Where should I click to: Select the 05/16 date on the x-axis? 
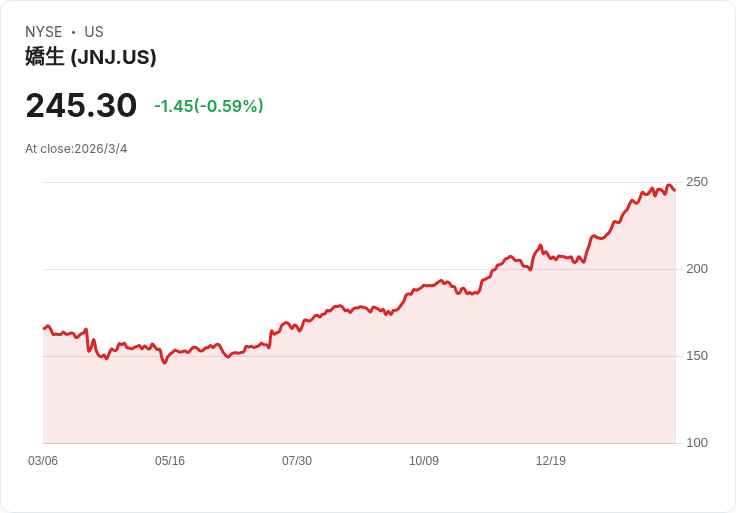(x=170, y=461)
